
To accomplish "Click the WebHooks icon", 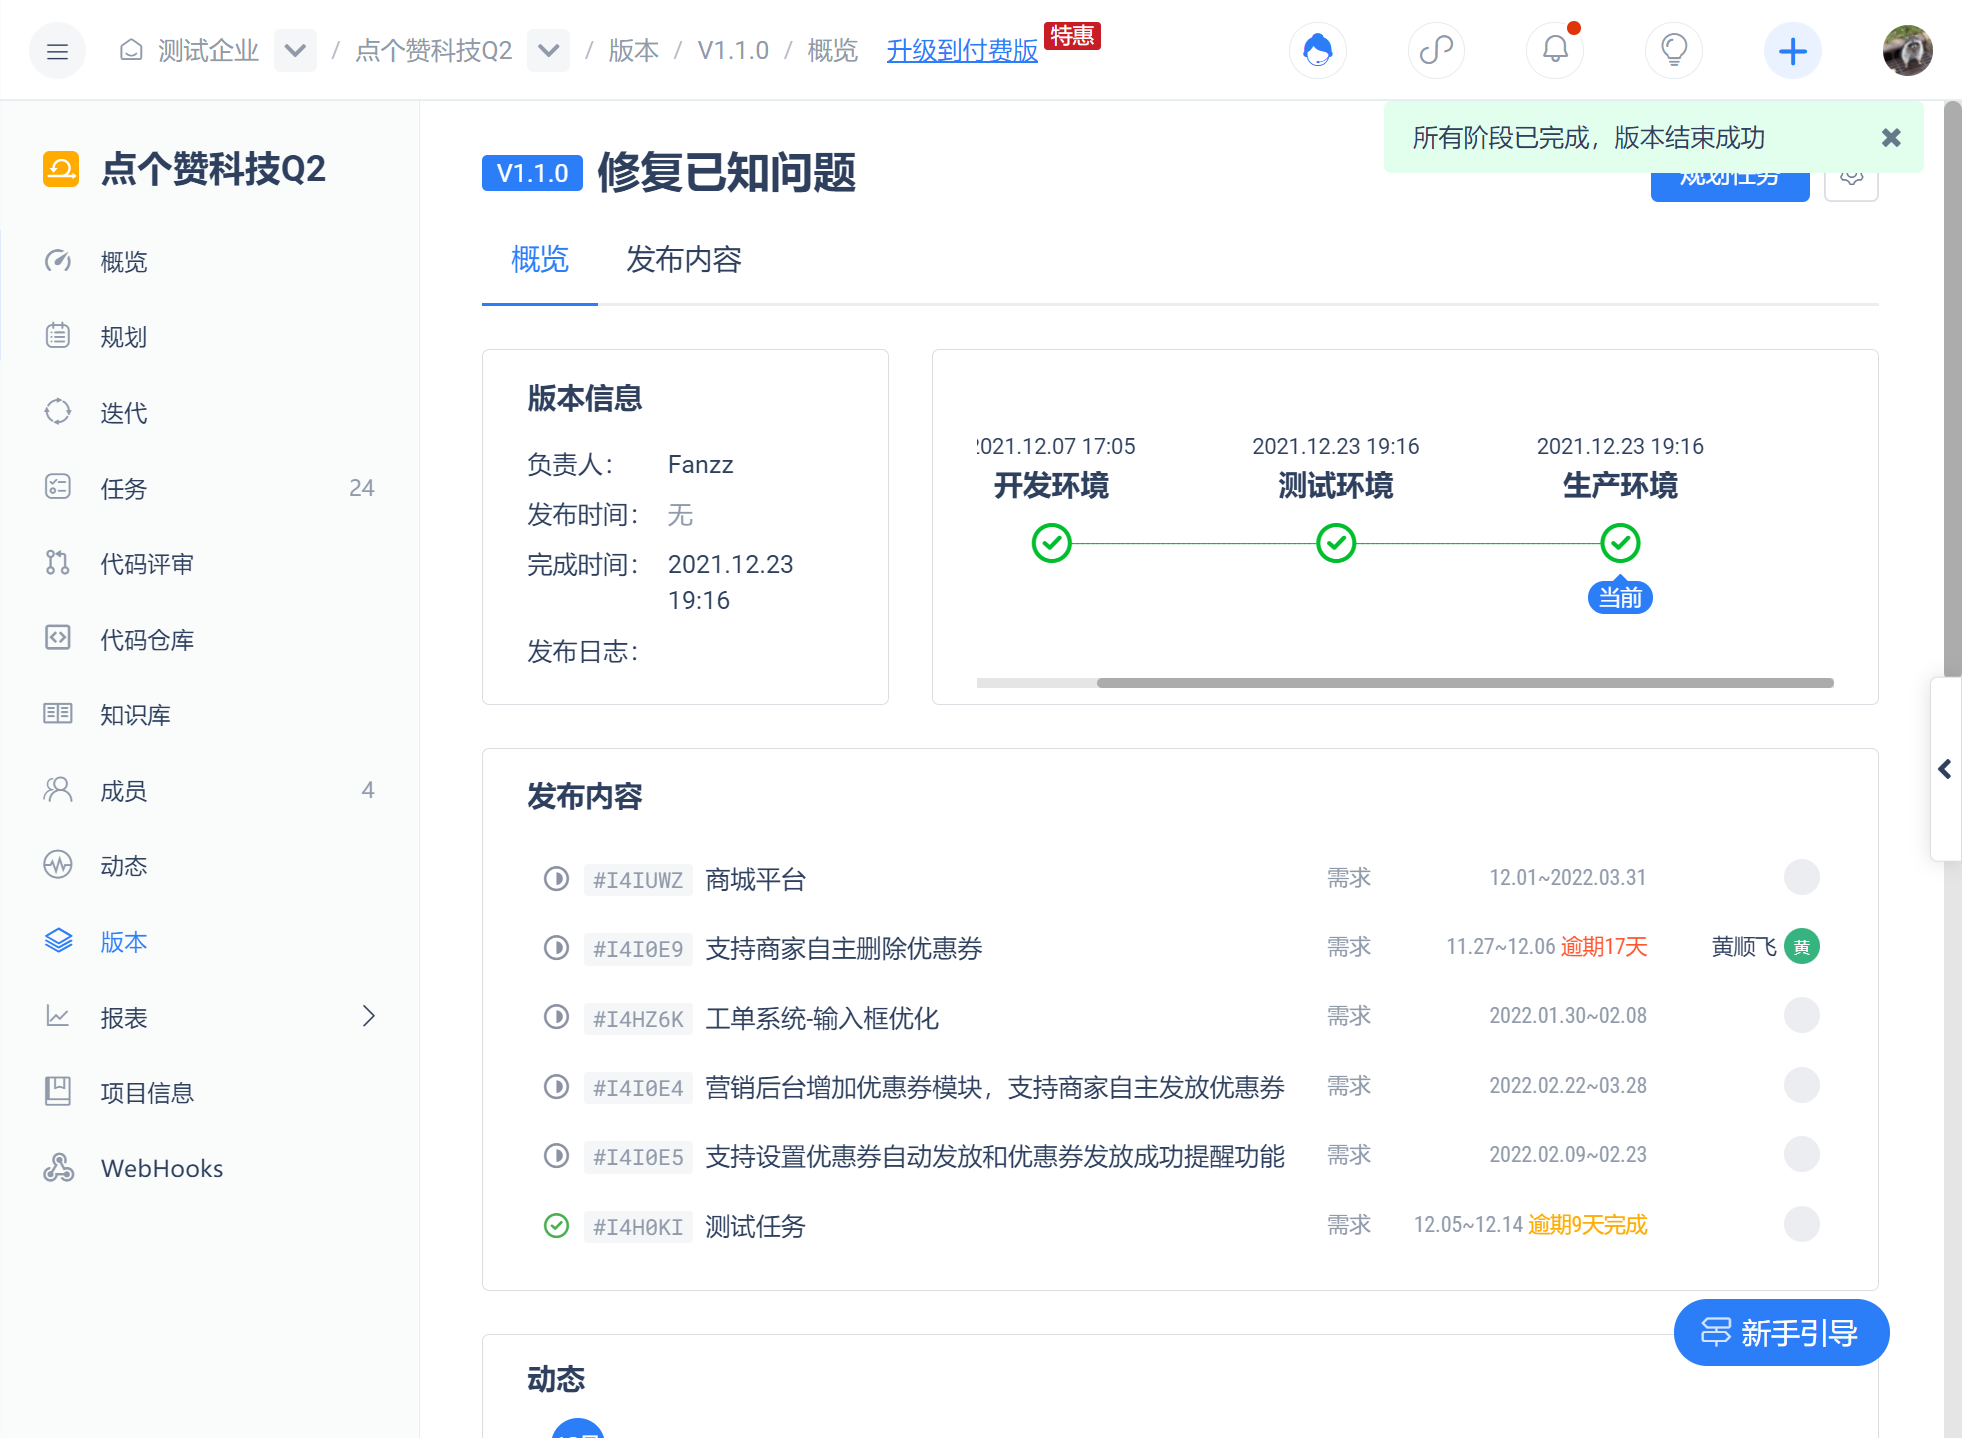I will 58,1168.
